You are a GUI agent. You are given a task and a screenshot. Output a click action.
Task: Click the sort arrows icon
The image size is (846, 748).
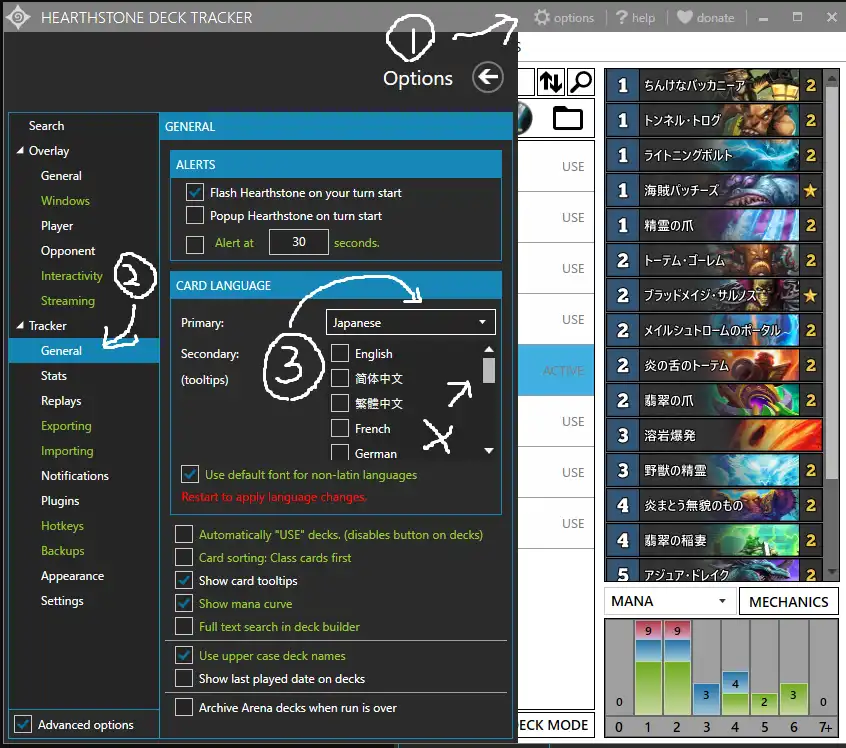(551, 82)
